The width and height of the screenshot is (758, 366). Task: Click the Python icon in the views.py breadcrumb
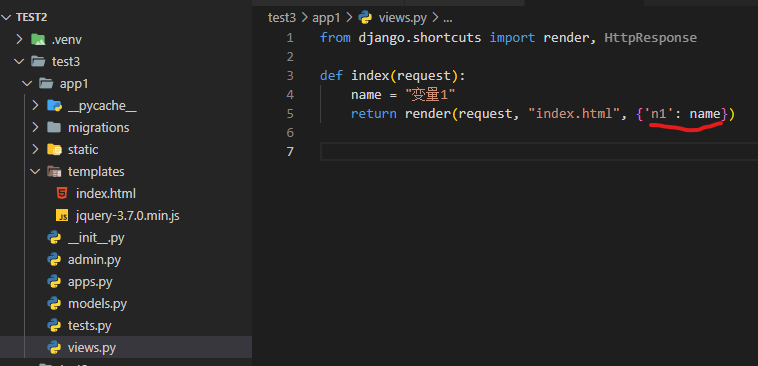point(364,18)
